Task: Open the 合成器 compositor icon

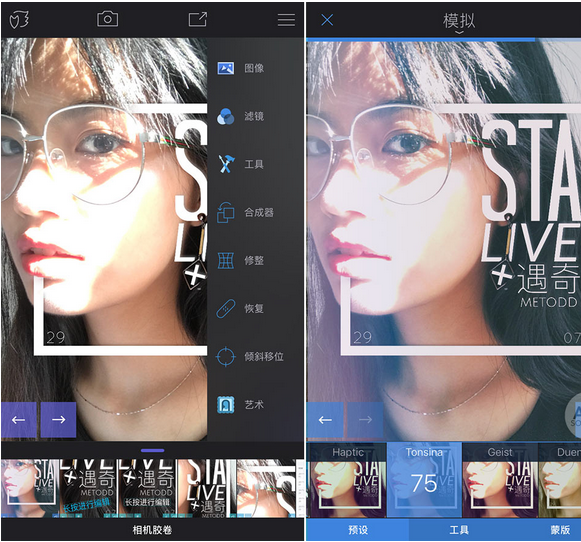Action: point(225,212)
